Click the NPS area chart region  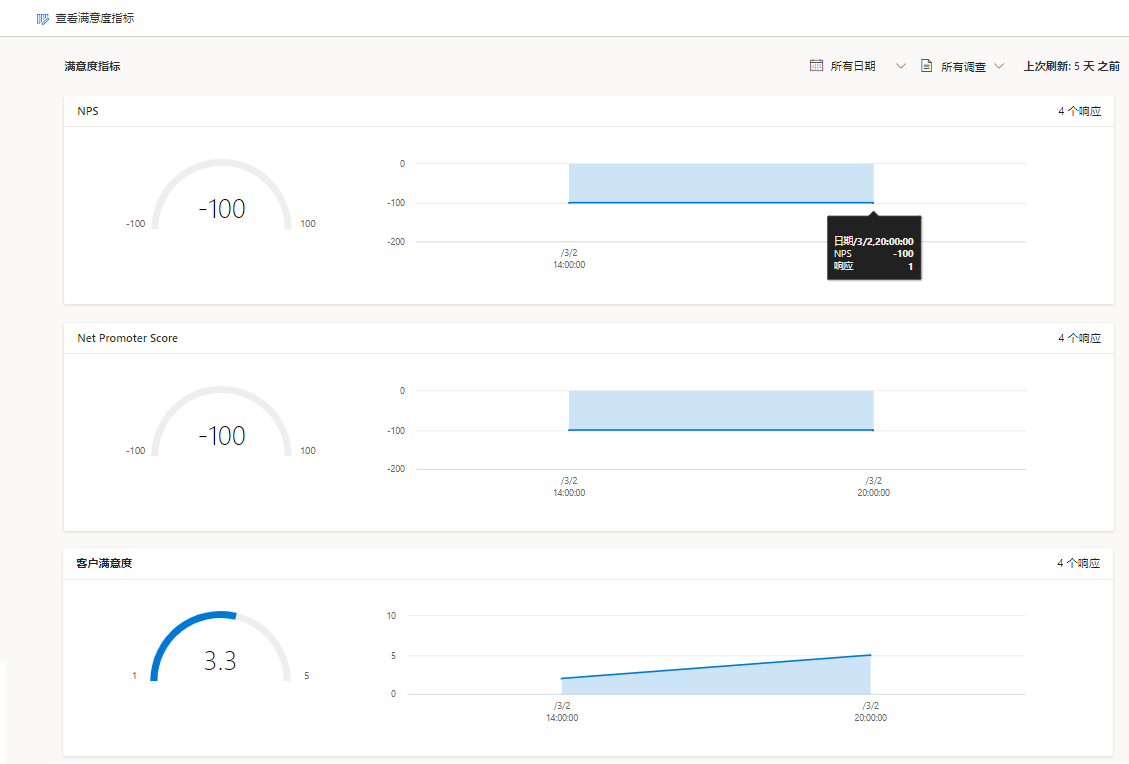[x=721, y=184]
